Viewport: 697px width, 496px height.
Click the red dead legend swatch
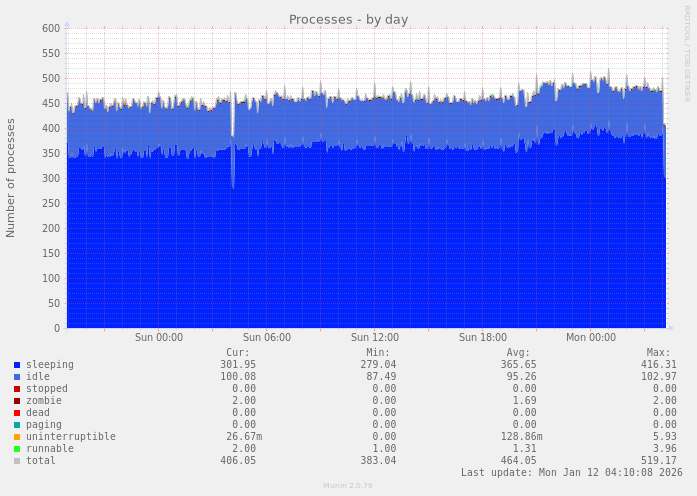click(17, 413)
